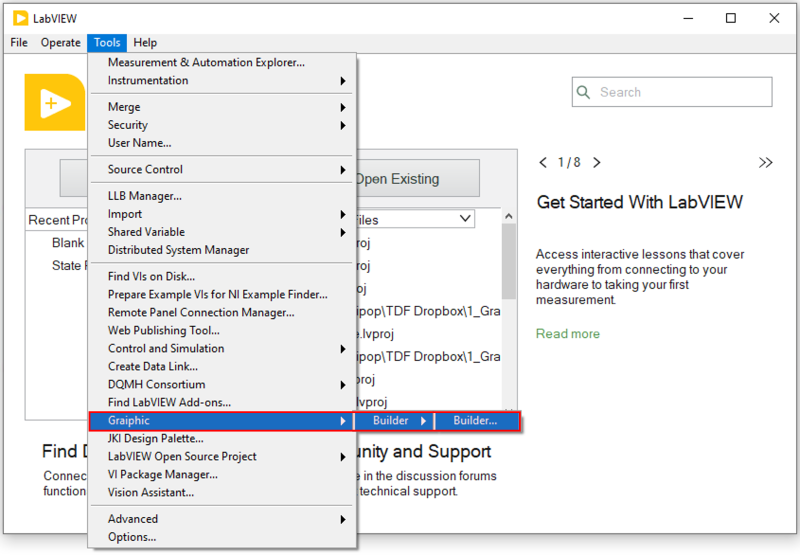Go to next getting-started slide

click(x=596, y=163)
